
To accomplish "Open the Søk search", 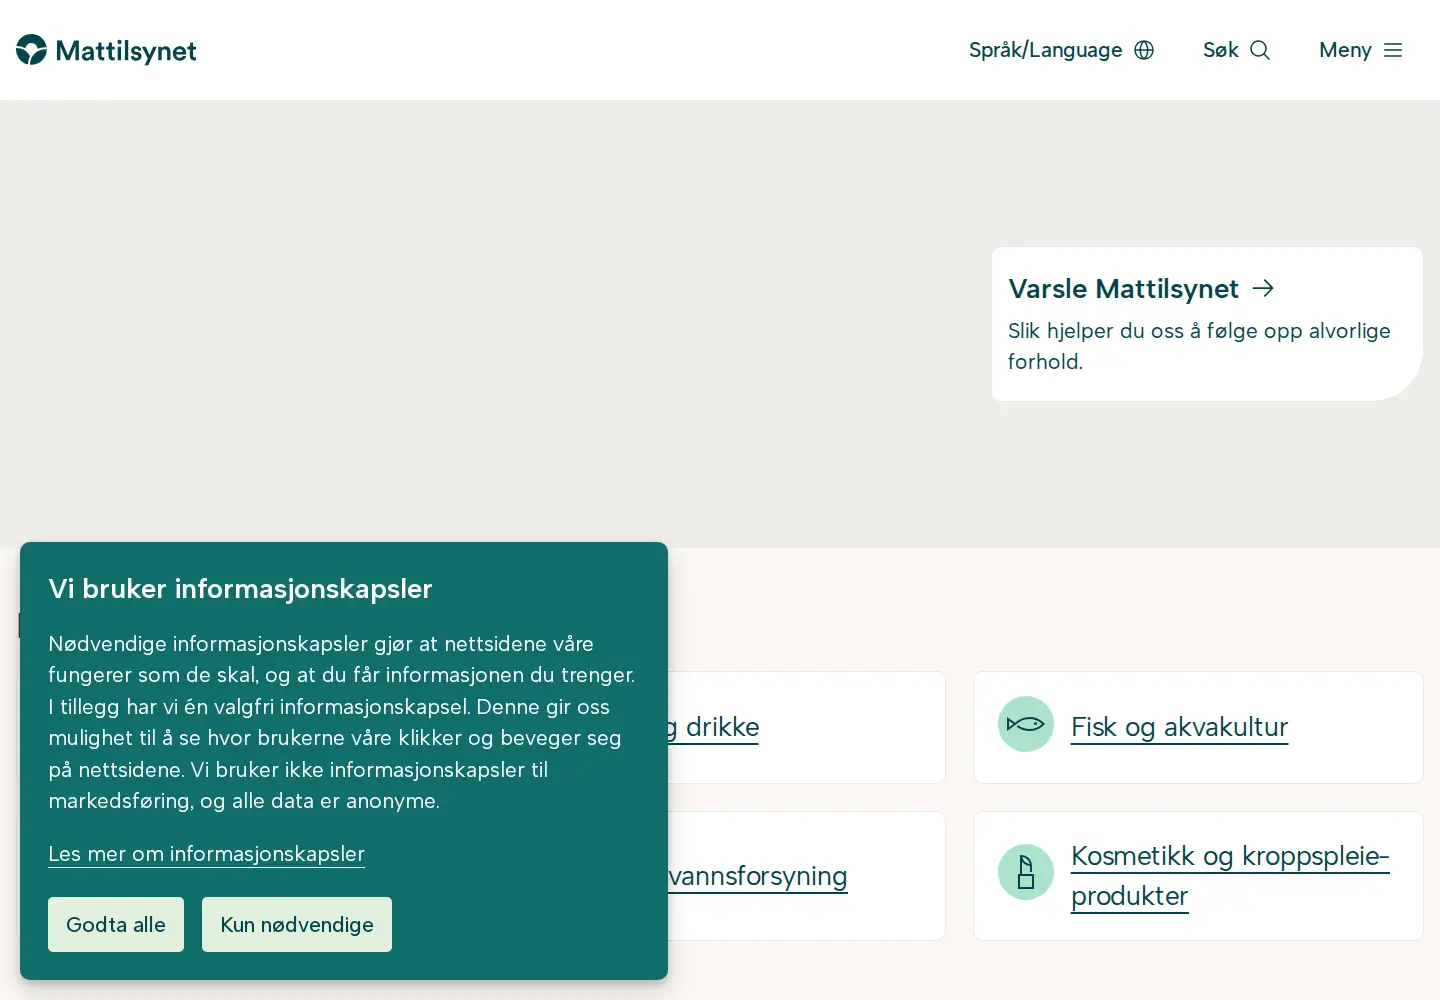I will [x=1236, y=50].
